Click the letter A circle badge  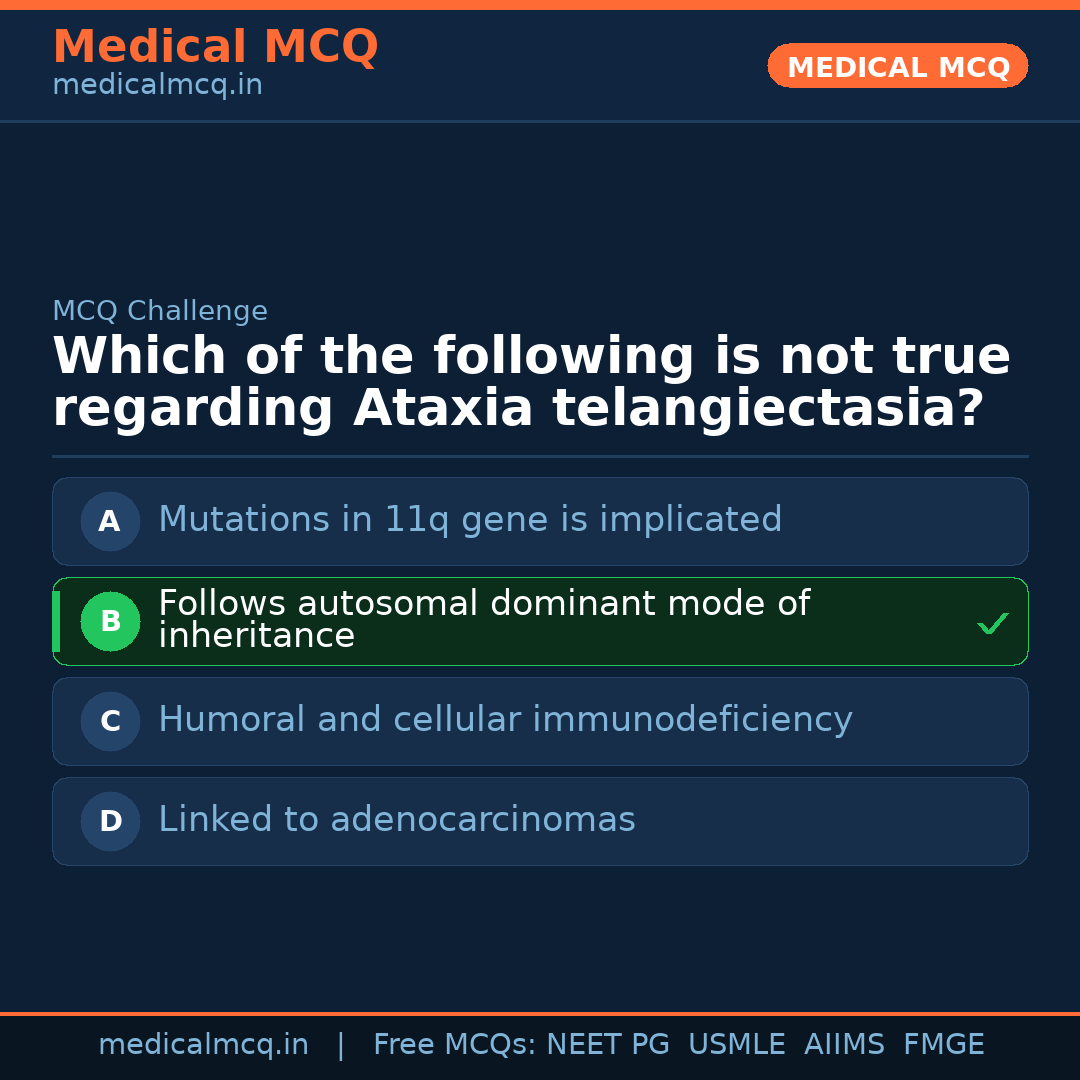(x=110, y=521)
